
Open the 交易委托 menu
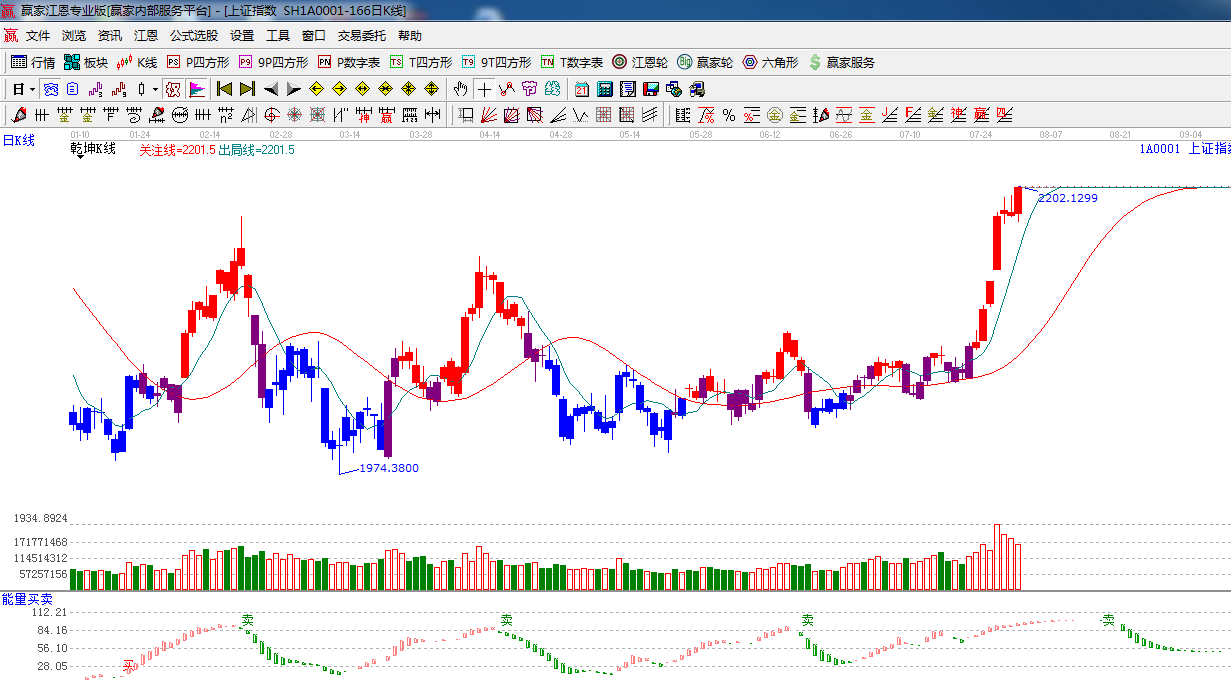tap(361, 35)
